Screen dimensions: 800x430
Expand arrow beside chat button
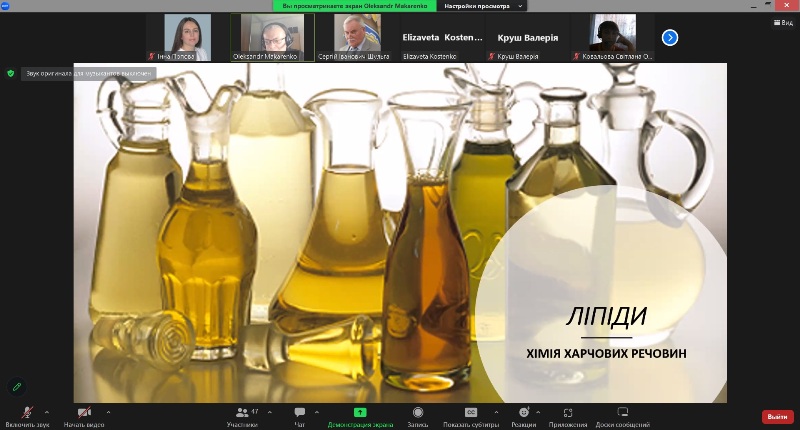click(317, 412)
